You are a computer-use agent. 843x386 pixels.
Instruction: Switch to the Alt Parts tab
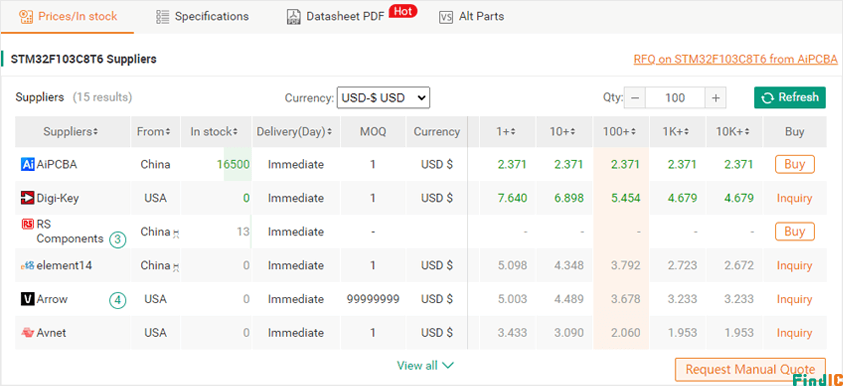click(x=471, y=17)
